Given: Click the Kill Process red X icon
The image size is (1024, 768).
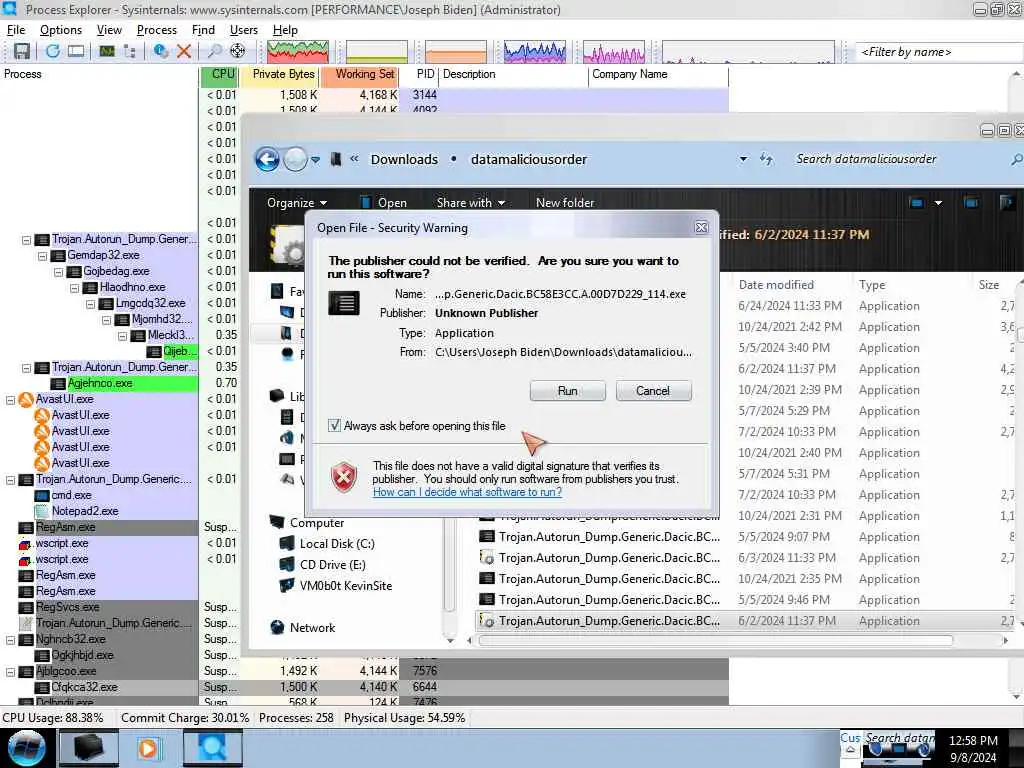Looking at the screenshot, I should [184, 51].
